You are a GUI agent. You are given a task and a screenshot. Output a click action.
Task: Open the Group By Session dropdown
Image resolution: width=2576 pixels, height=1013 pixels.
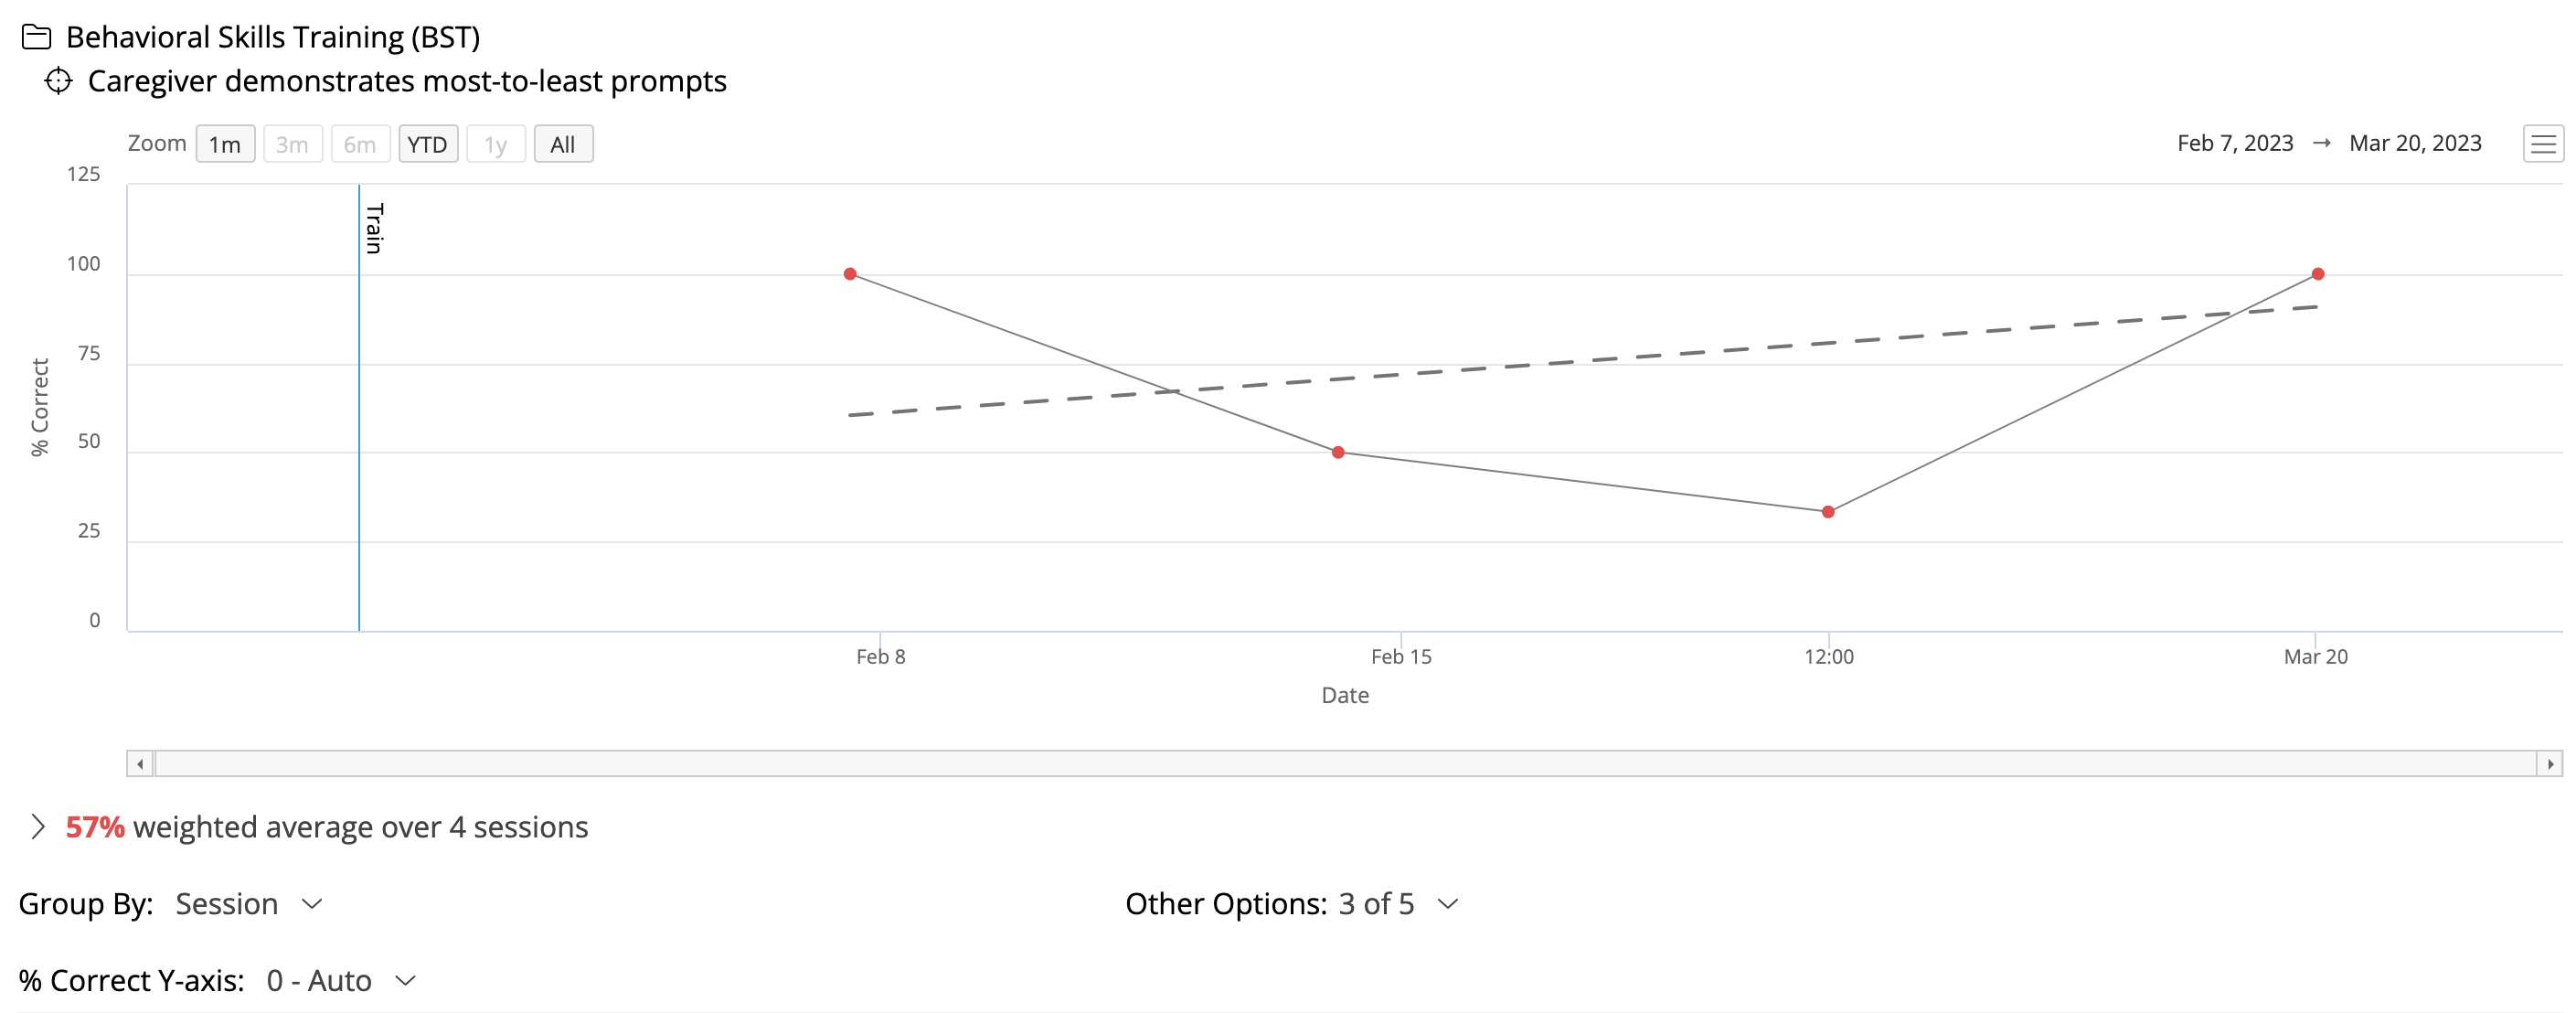point(246,904)
